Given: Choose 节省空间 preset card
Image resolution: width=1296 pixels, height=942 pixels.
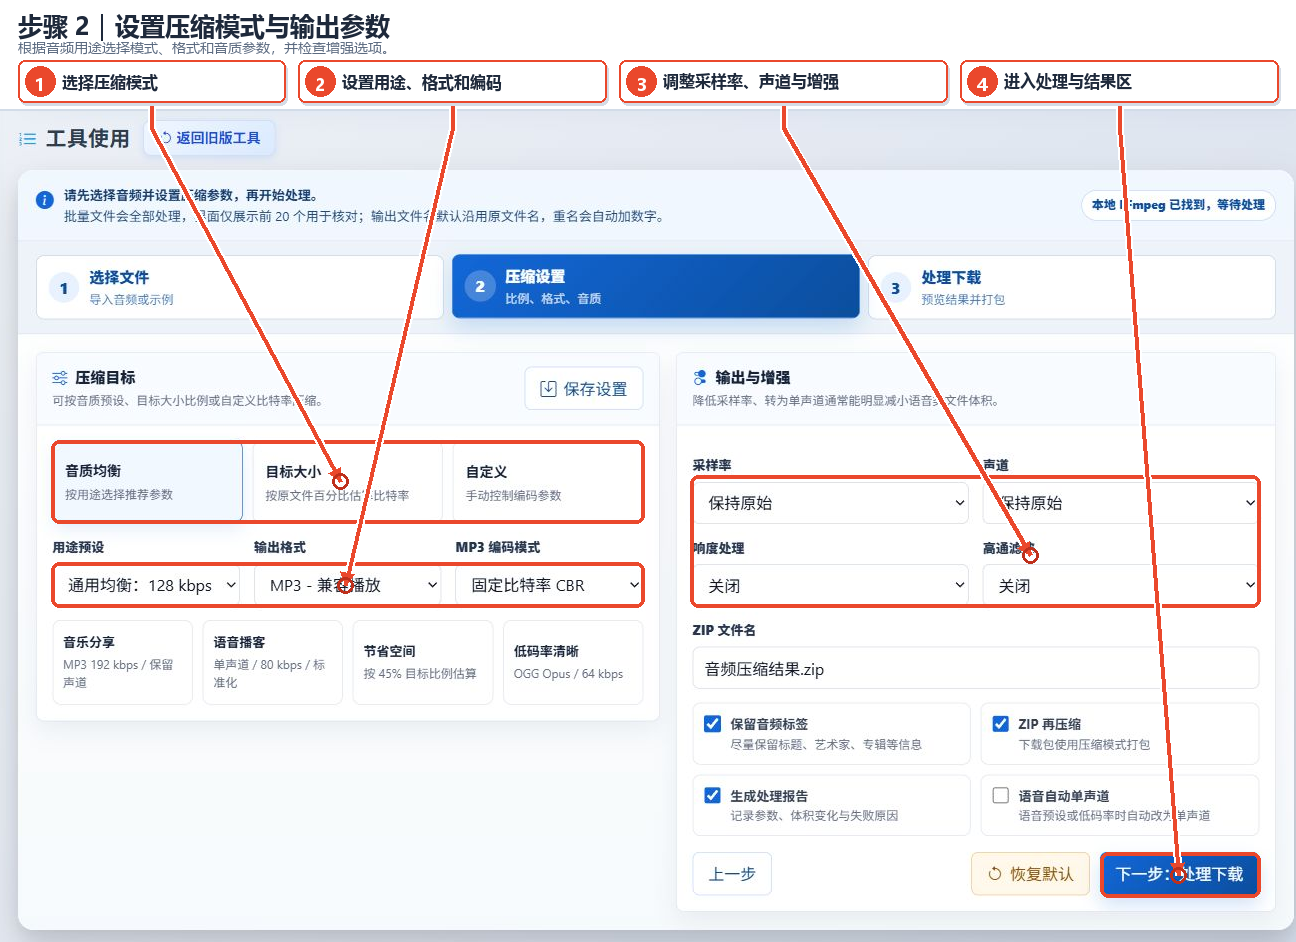Looking at the screenshot, I should 423,662.
